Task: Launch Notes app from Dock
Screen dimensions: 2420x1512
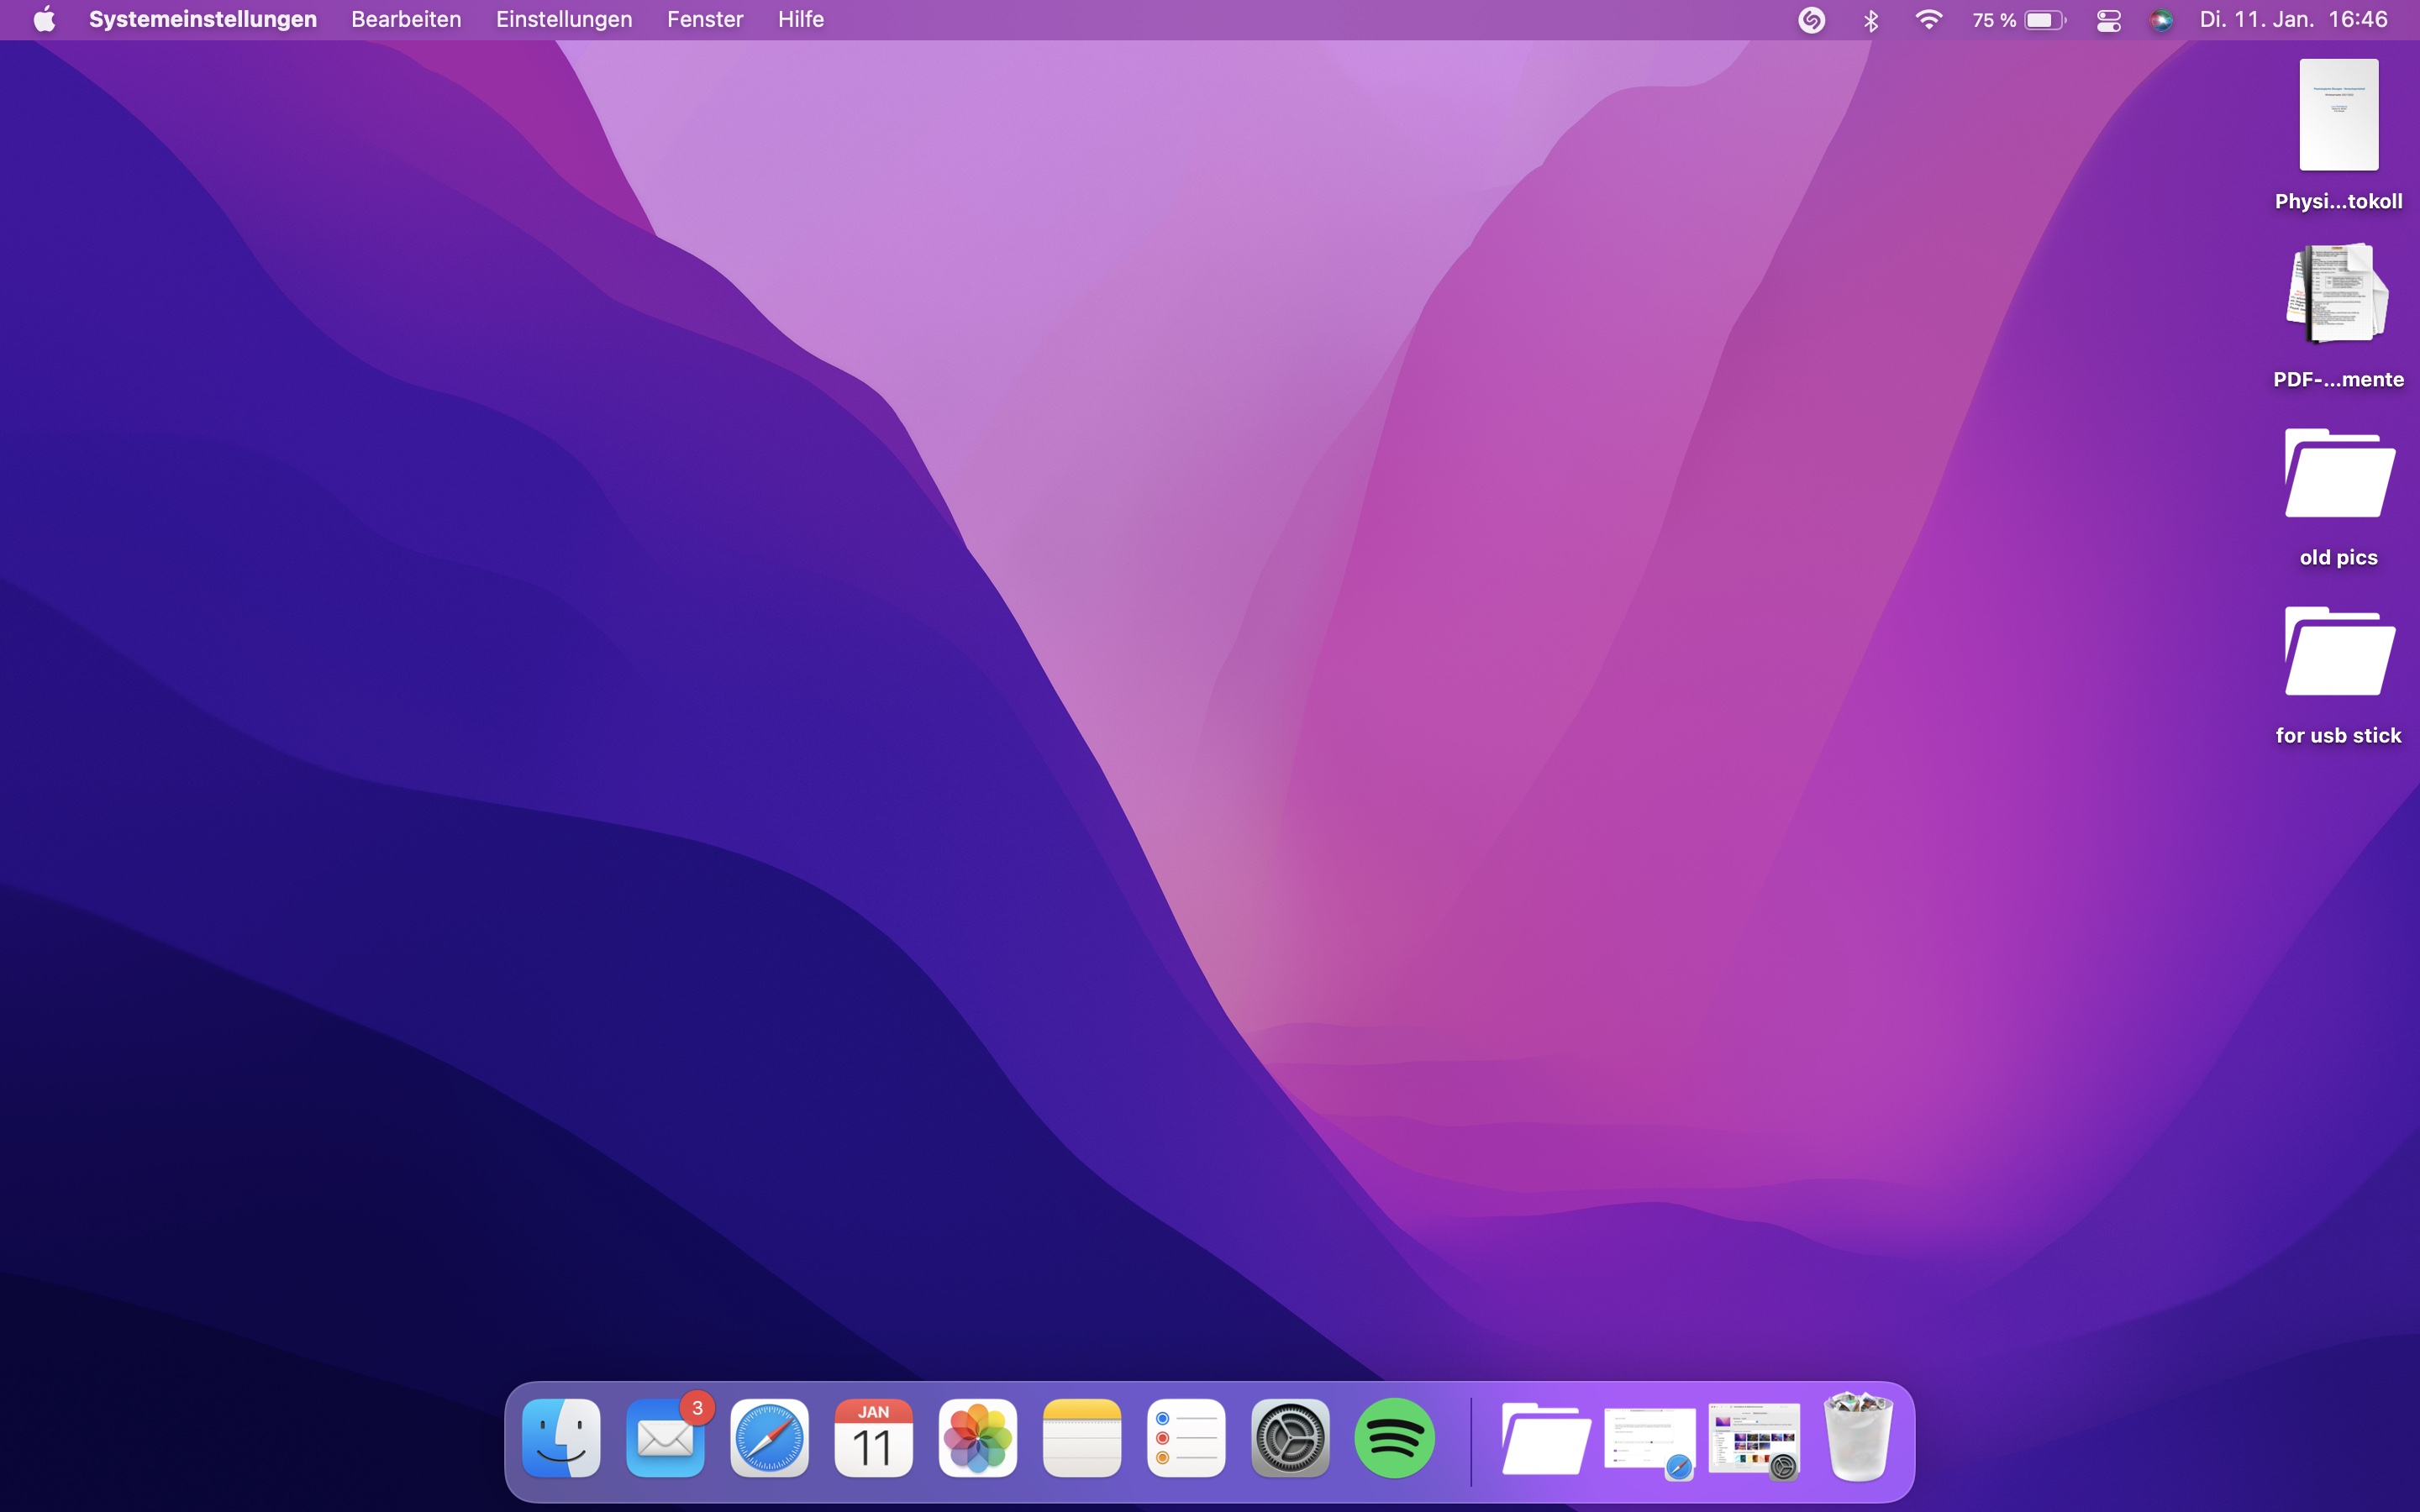Action: 1082,1438
